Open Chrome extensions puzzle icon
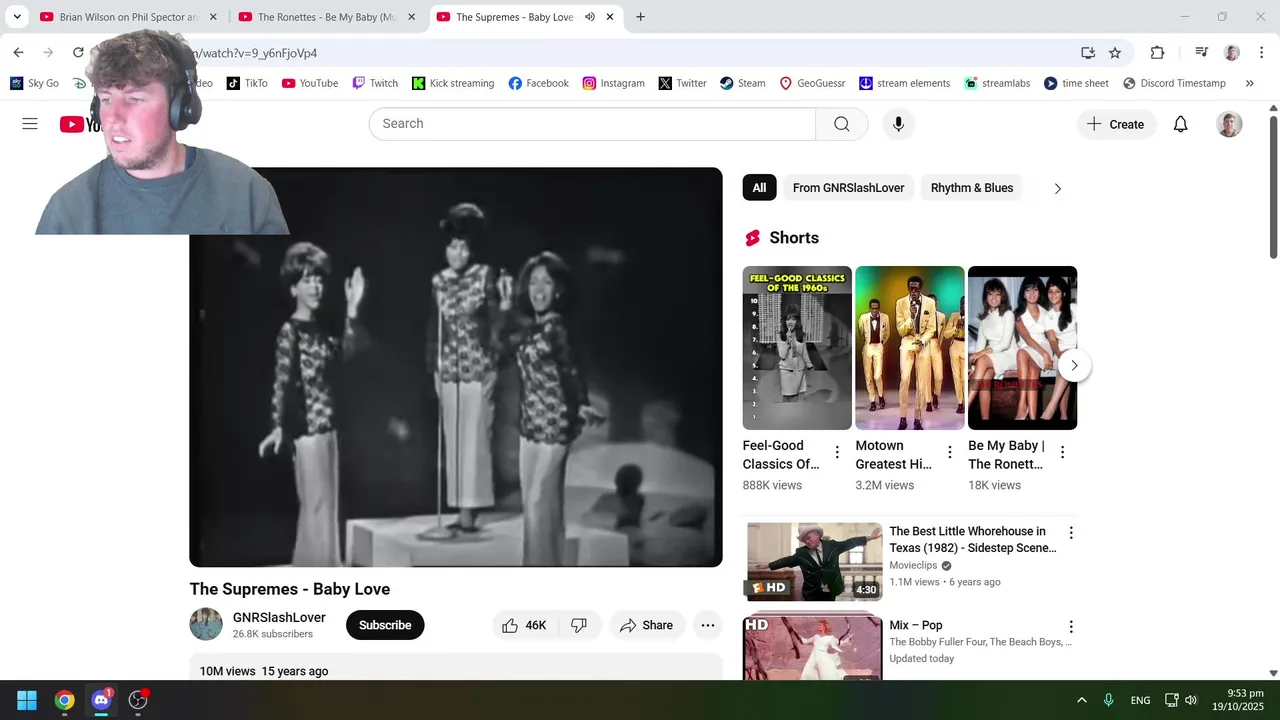This screenshot has width=1280, height=720. (1157, 53)
